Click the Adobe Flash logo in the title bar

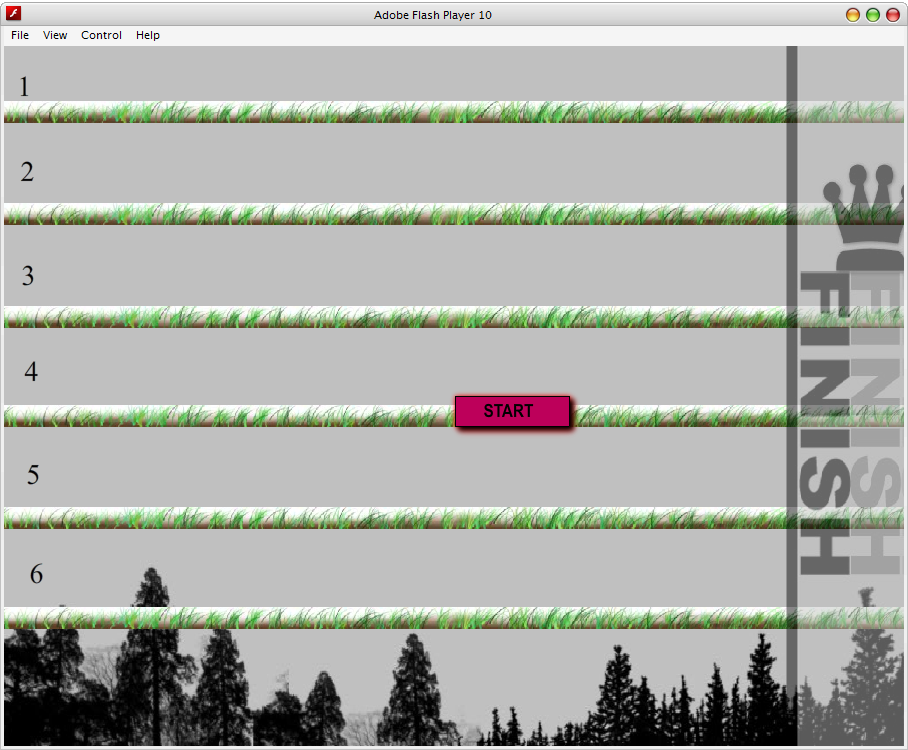point(13,14)
